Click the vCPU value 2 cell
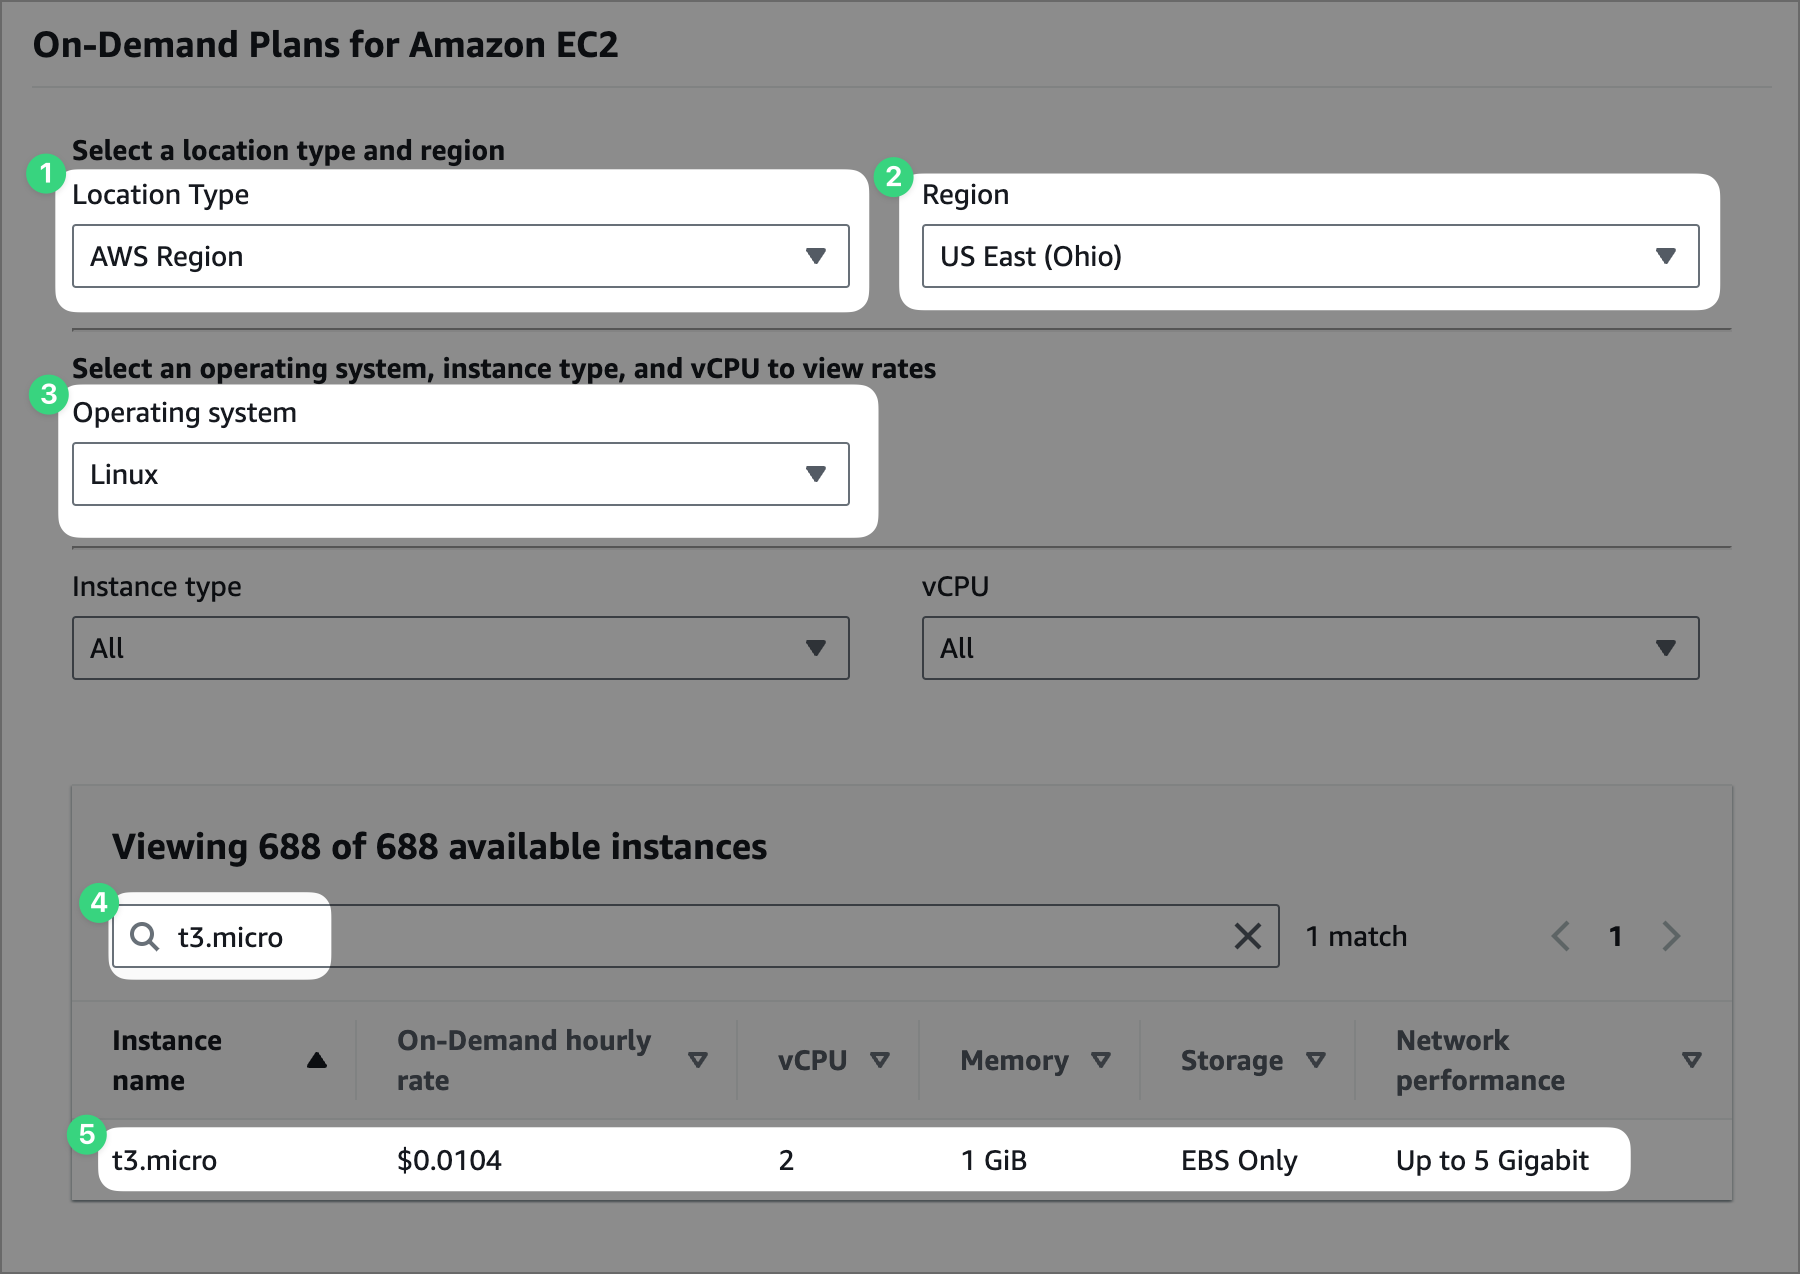 pos(786,1160)
